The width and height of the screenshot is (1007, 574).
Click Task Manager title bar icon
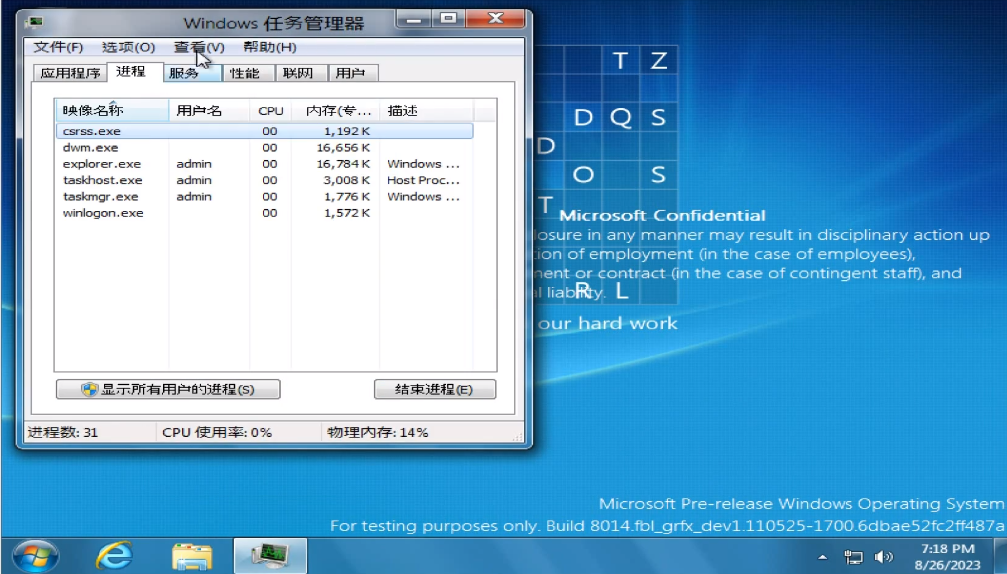point(36,21)
